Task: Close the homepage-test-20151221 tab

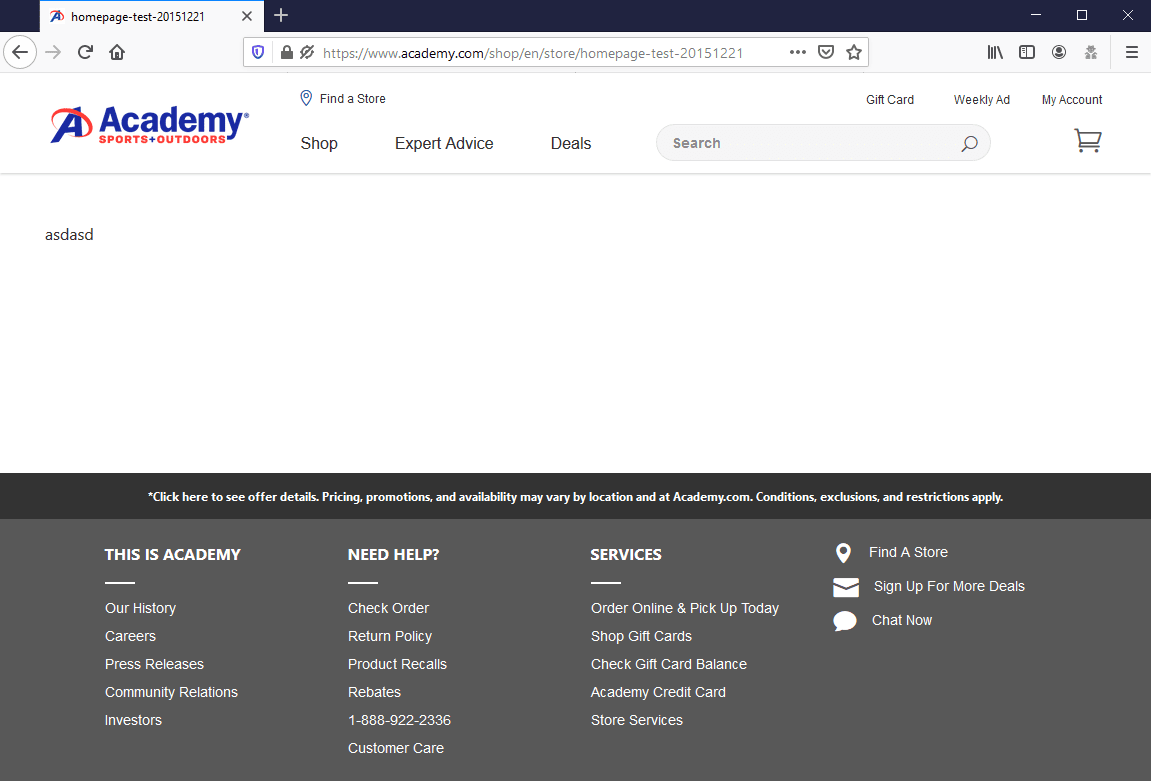Action: tap(247, 16)
